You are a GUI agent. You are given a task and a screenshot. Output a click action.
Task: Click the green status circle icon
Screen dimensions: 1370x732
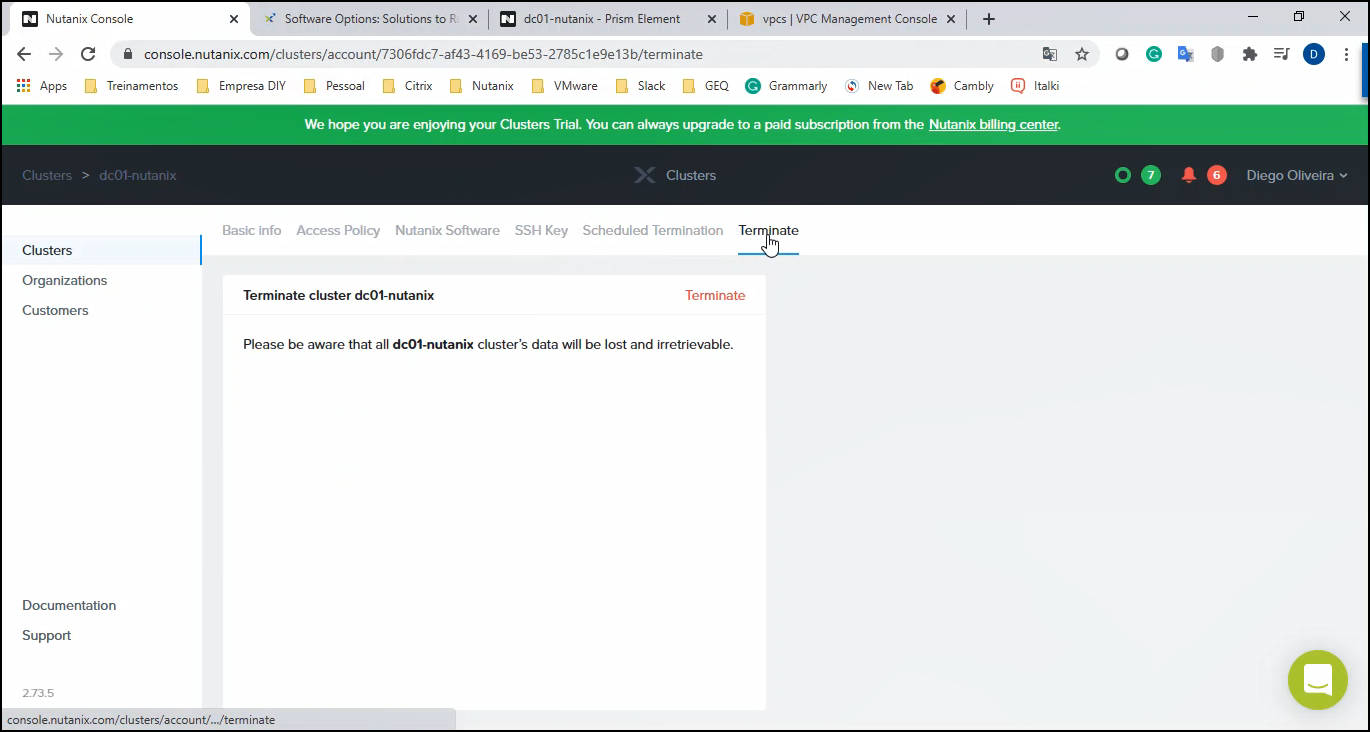(x=1123, y=175)
